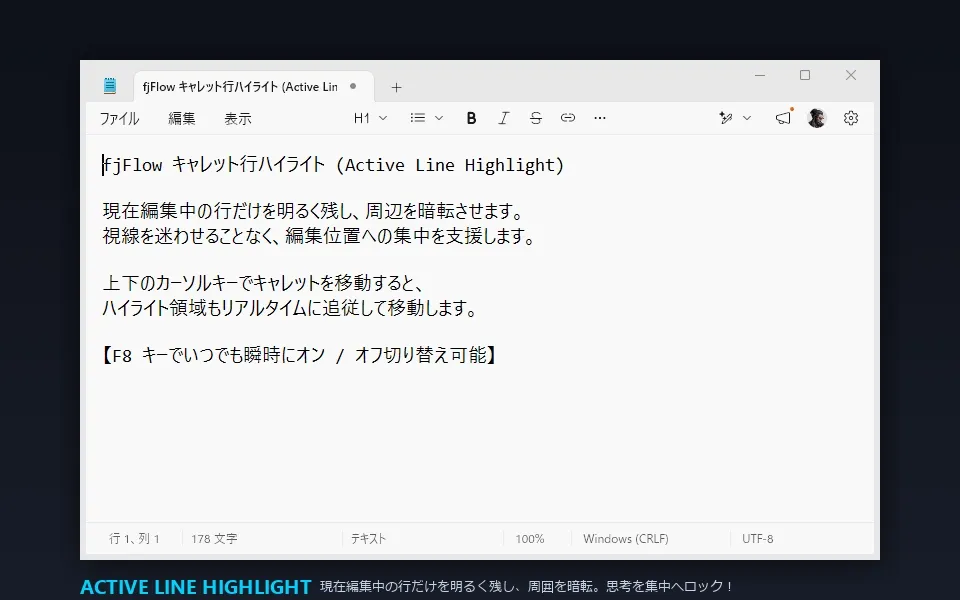Open the user account avatar
Screen dimensions: 960x600
[x=817, y=118]
